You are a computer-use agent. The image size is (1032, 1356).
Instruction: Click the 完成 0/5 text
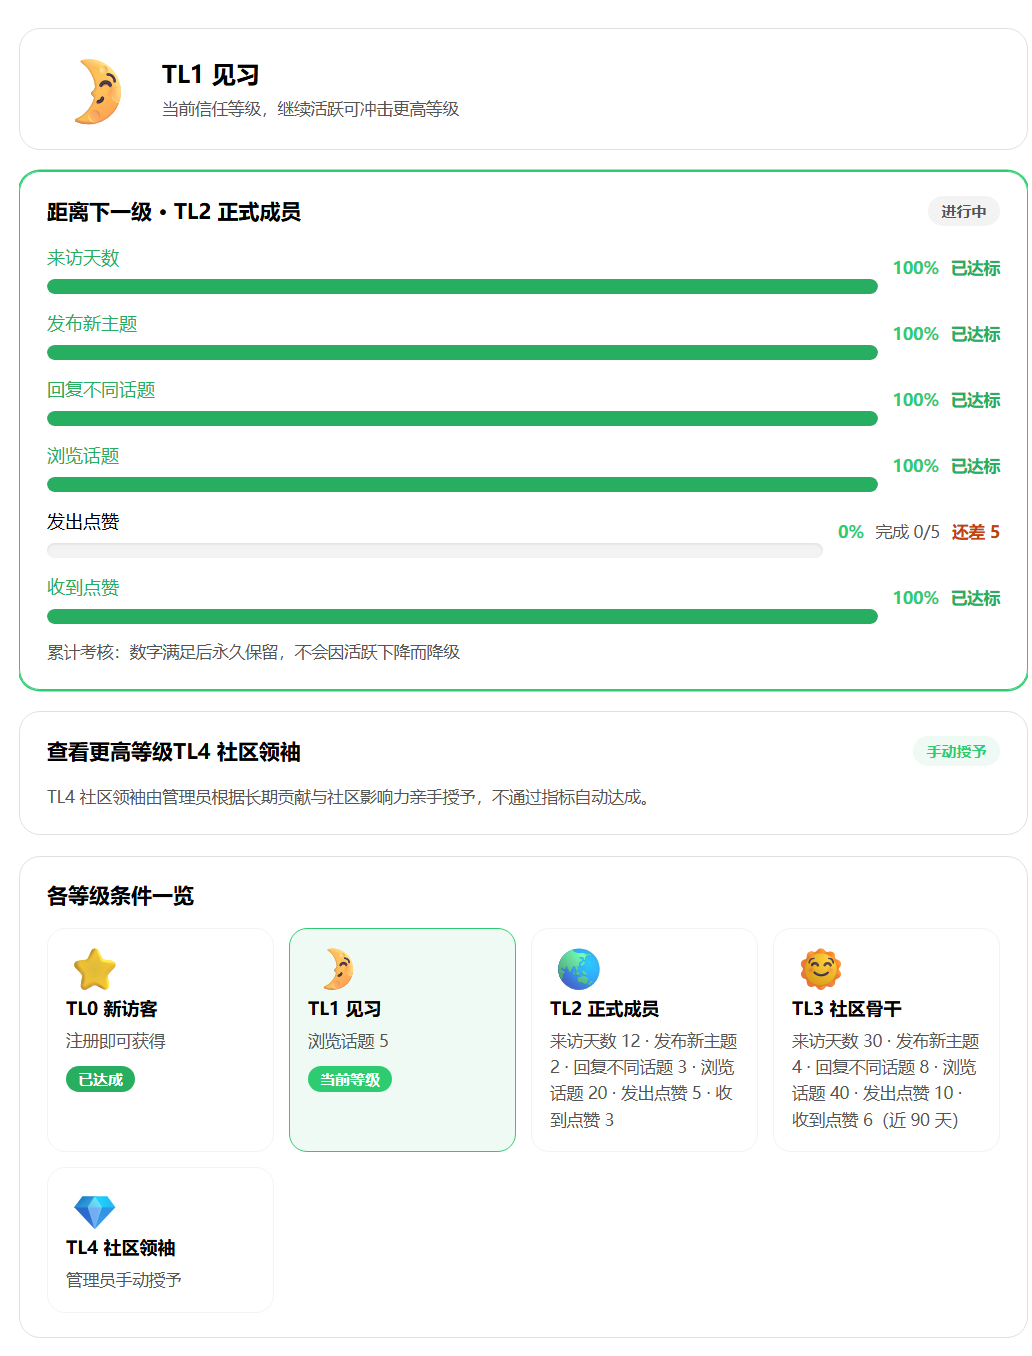907,532
